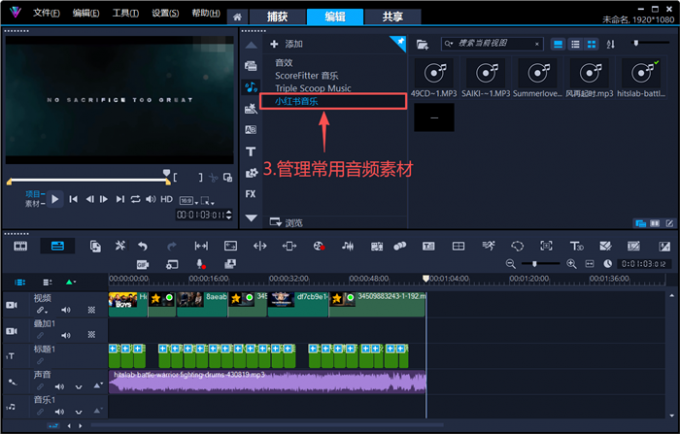The image size is (680, 434).
Task: Collapse library category list upward arrow
Action: [x=251, y=45]
